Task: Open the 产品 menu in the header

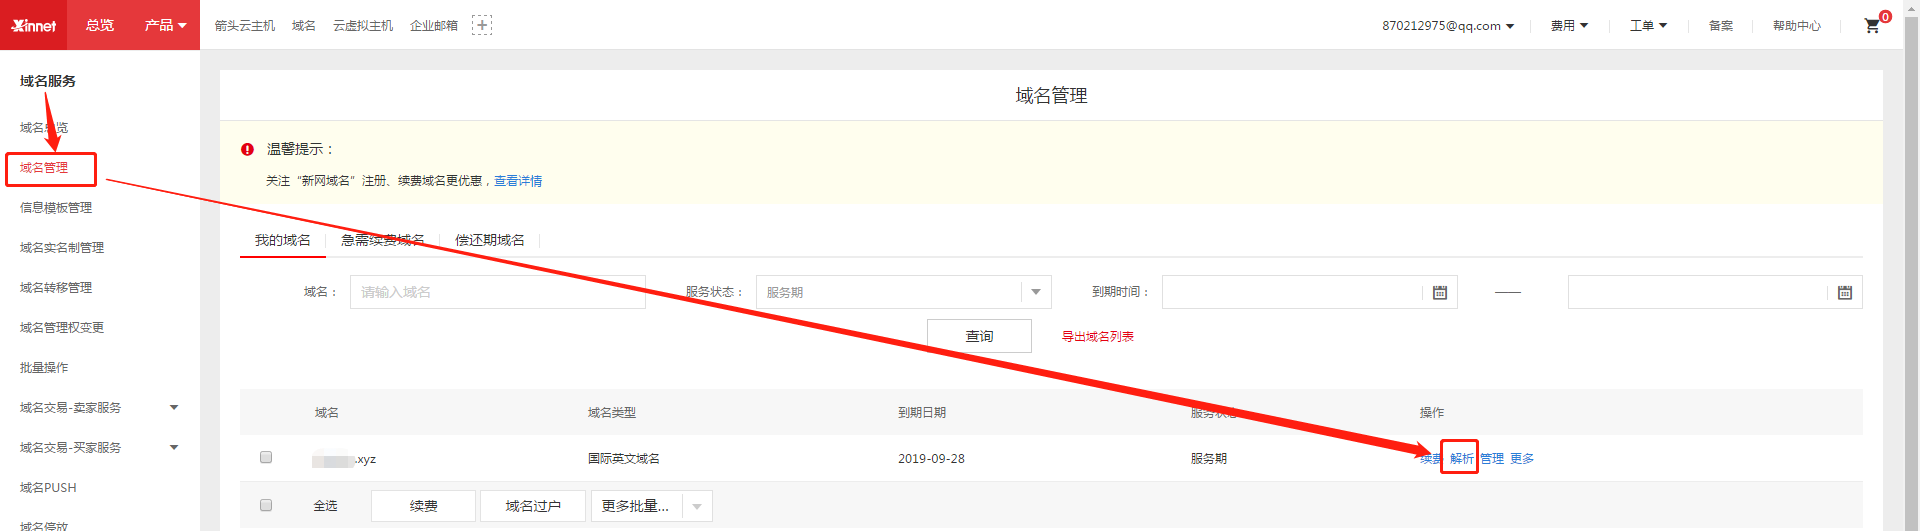Action: pyautogui.click(x=165, y=25)
